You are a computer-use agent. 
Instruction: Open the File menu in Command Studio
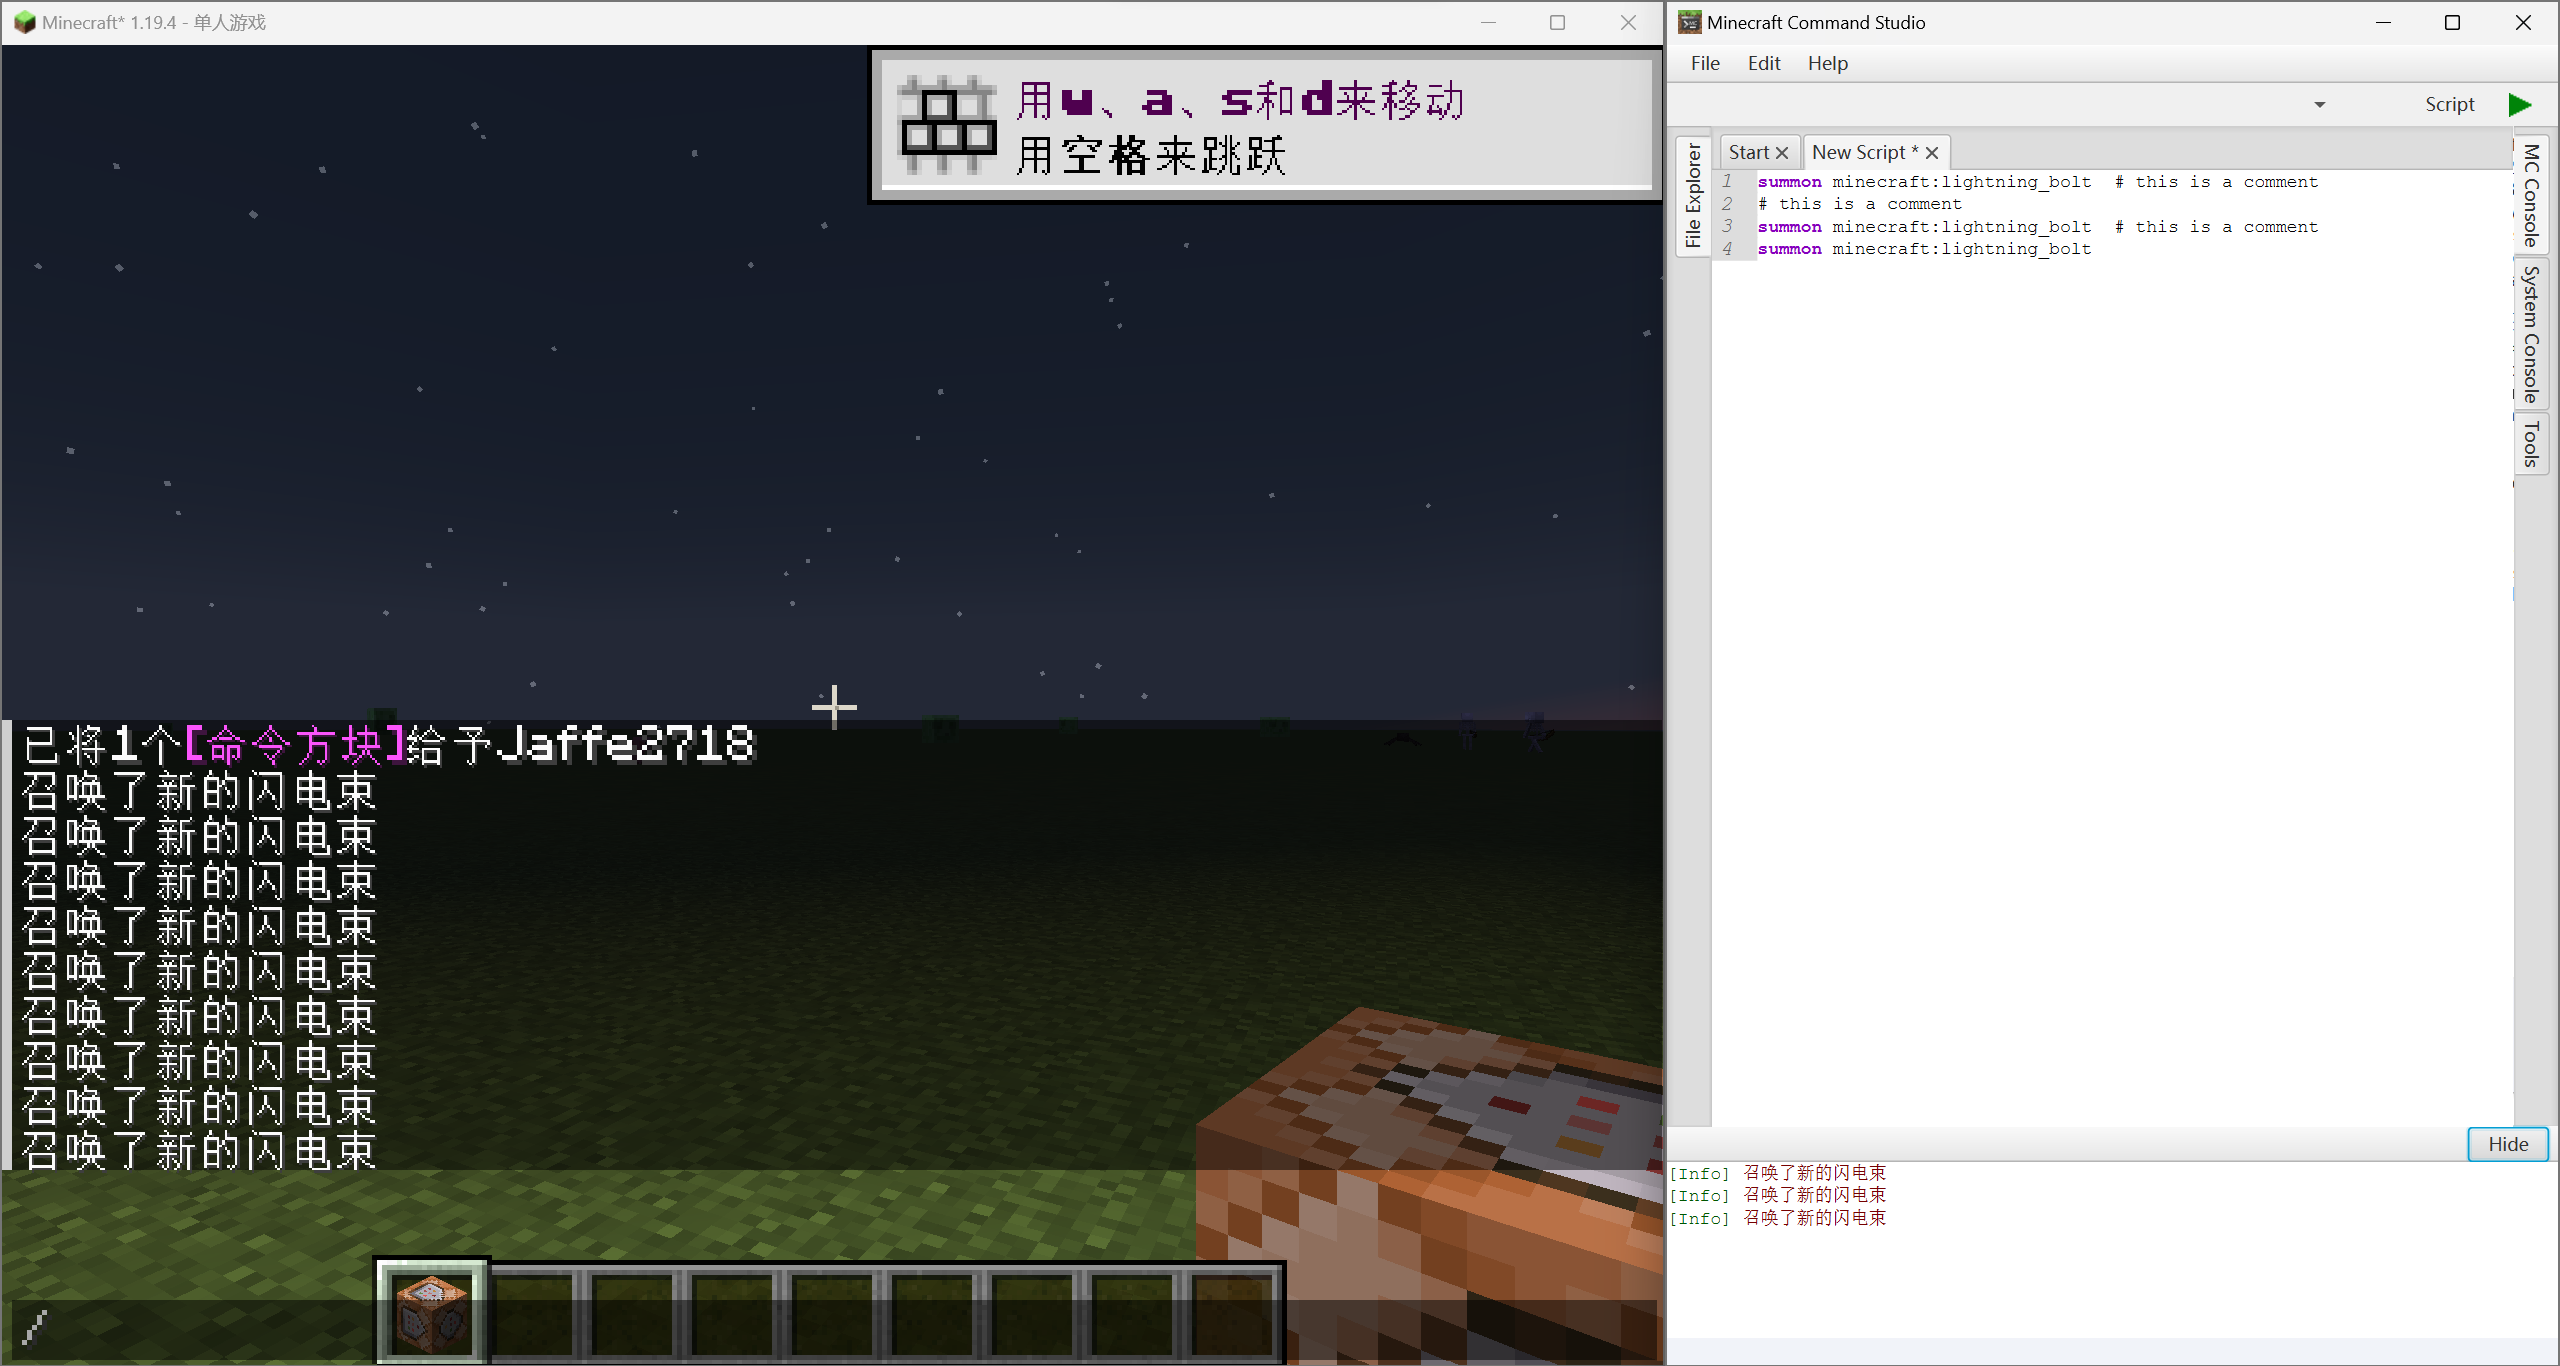click(1705, 63)
